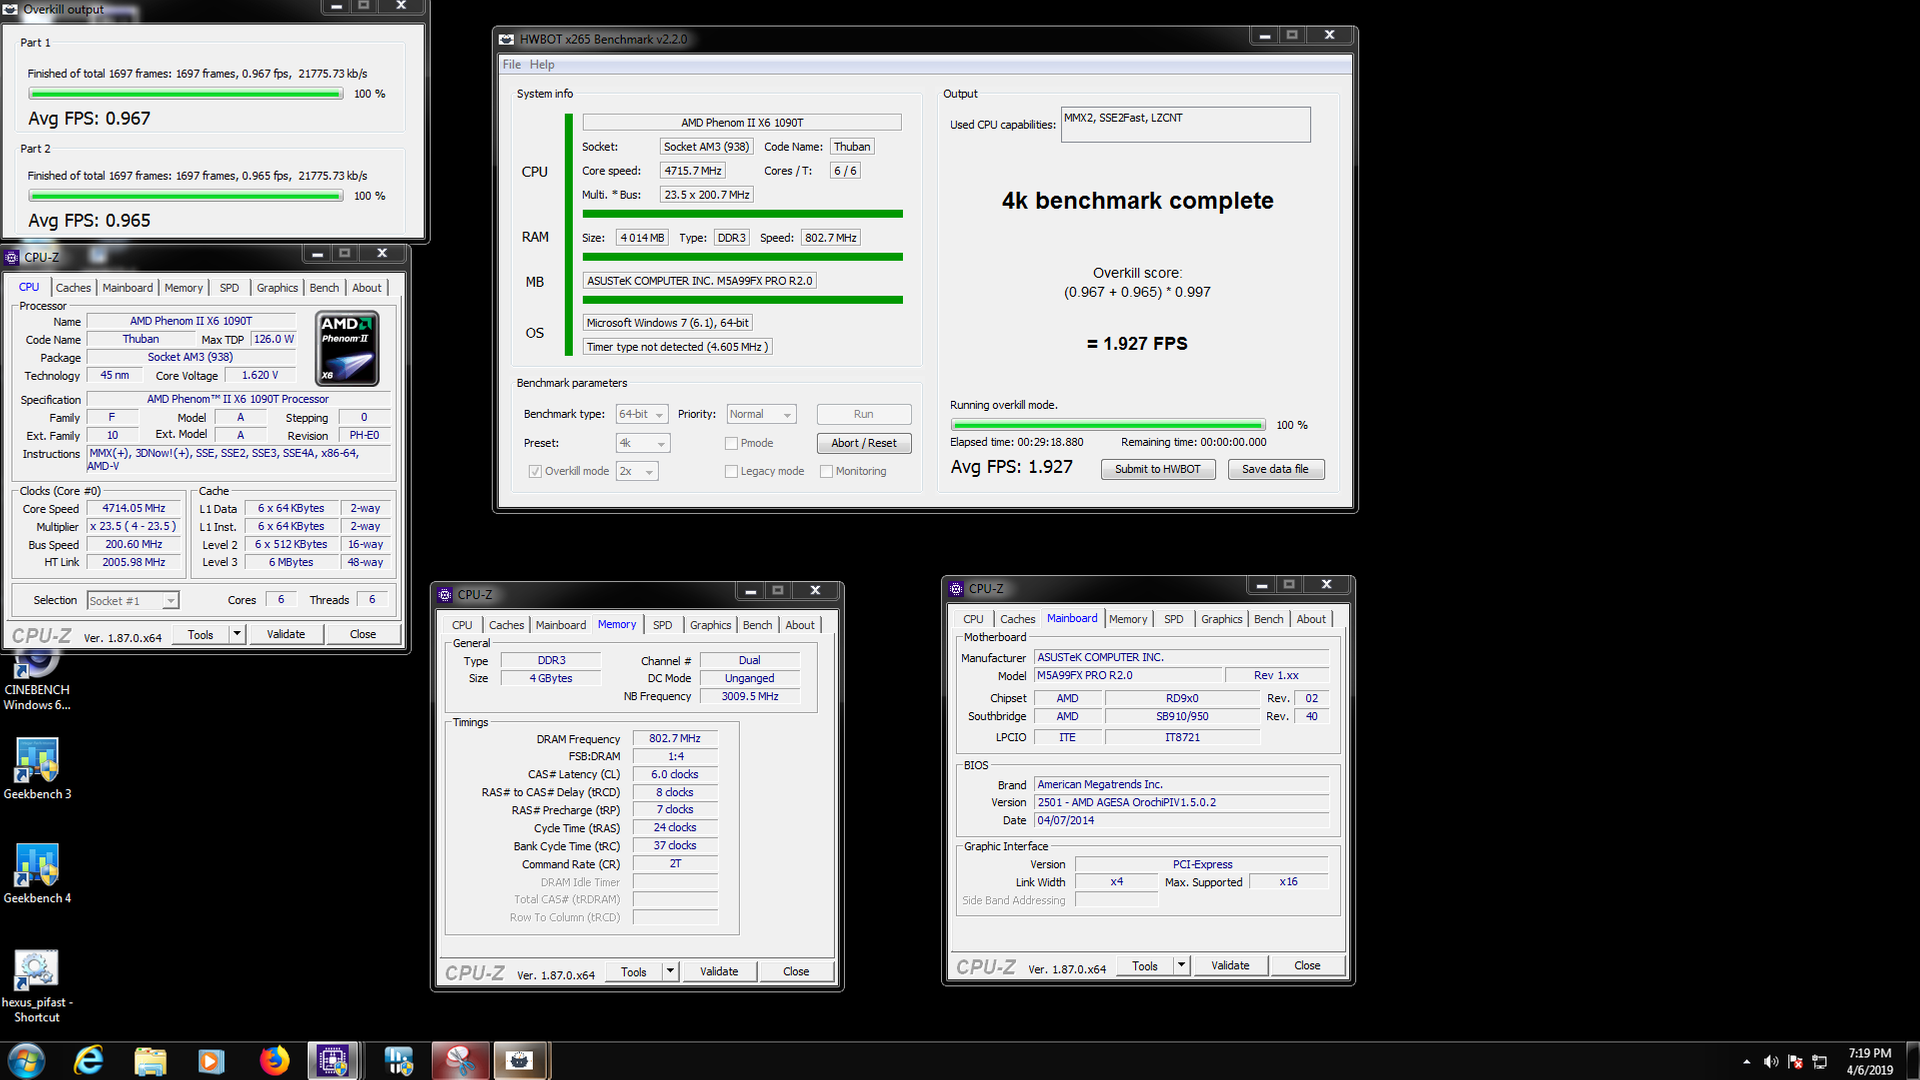Select the Geekbench 4 desktop icon
The height and width of the screenshot is (1080, 1920).
tap(37, 873)
